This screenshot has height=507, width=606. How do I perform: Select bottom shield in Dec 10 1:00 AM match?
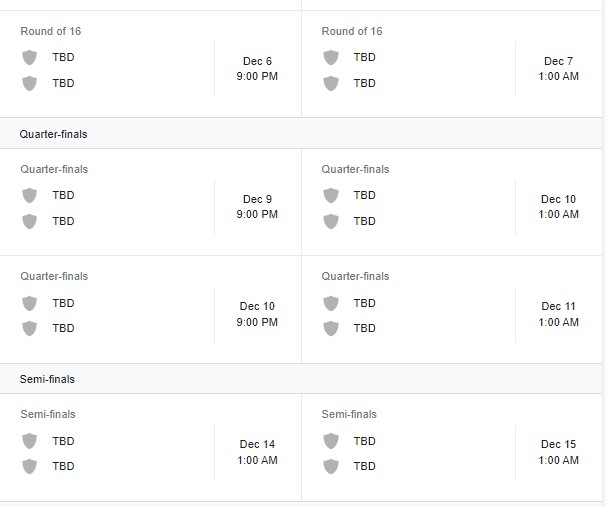(331, 221)
